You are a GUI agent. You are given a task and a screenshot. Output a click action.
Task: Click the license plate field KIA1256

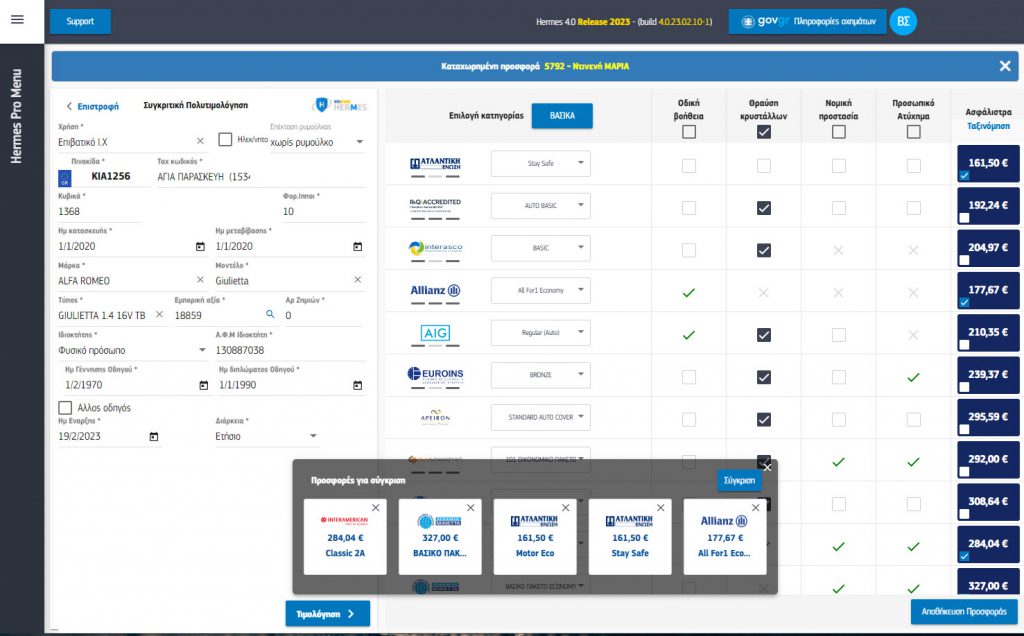[x=110, y=176]
